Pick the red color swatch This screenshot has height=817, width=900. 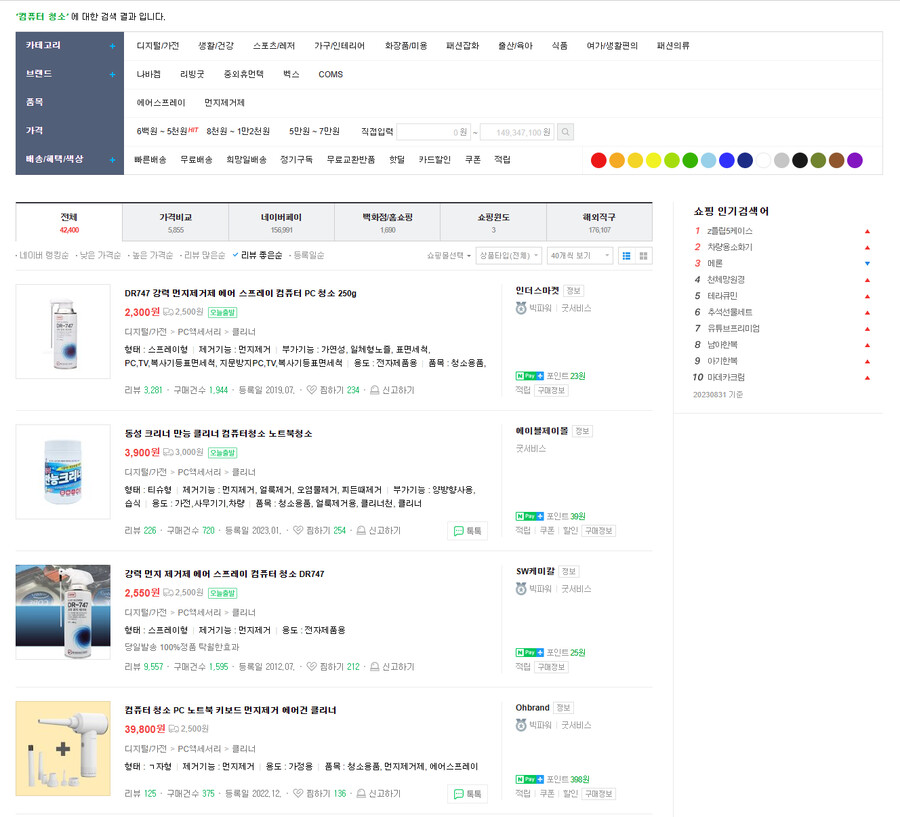(x=598, y=160)
